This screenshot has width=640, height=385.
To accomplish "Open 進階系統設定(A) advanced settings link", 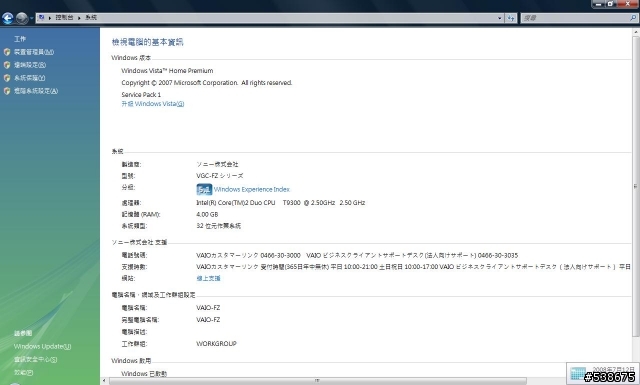I will 36,91.
